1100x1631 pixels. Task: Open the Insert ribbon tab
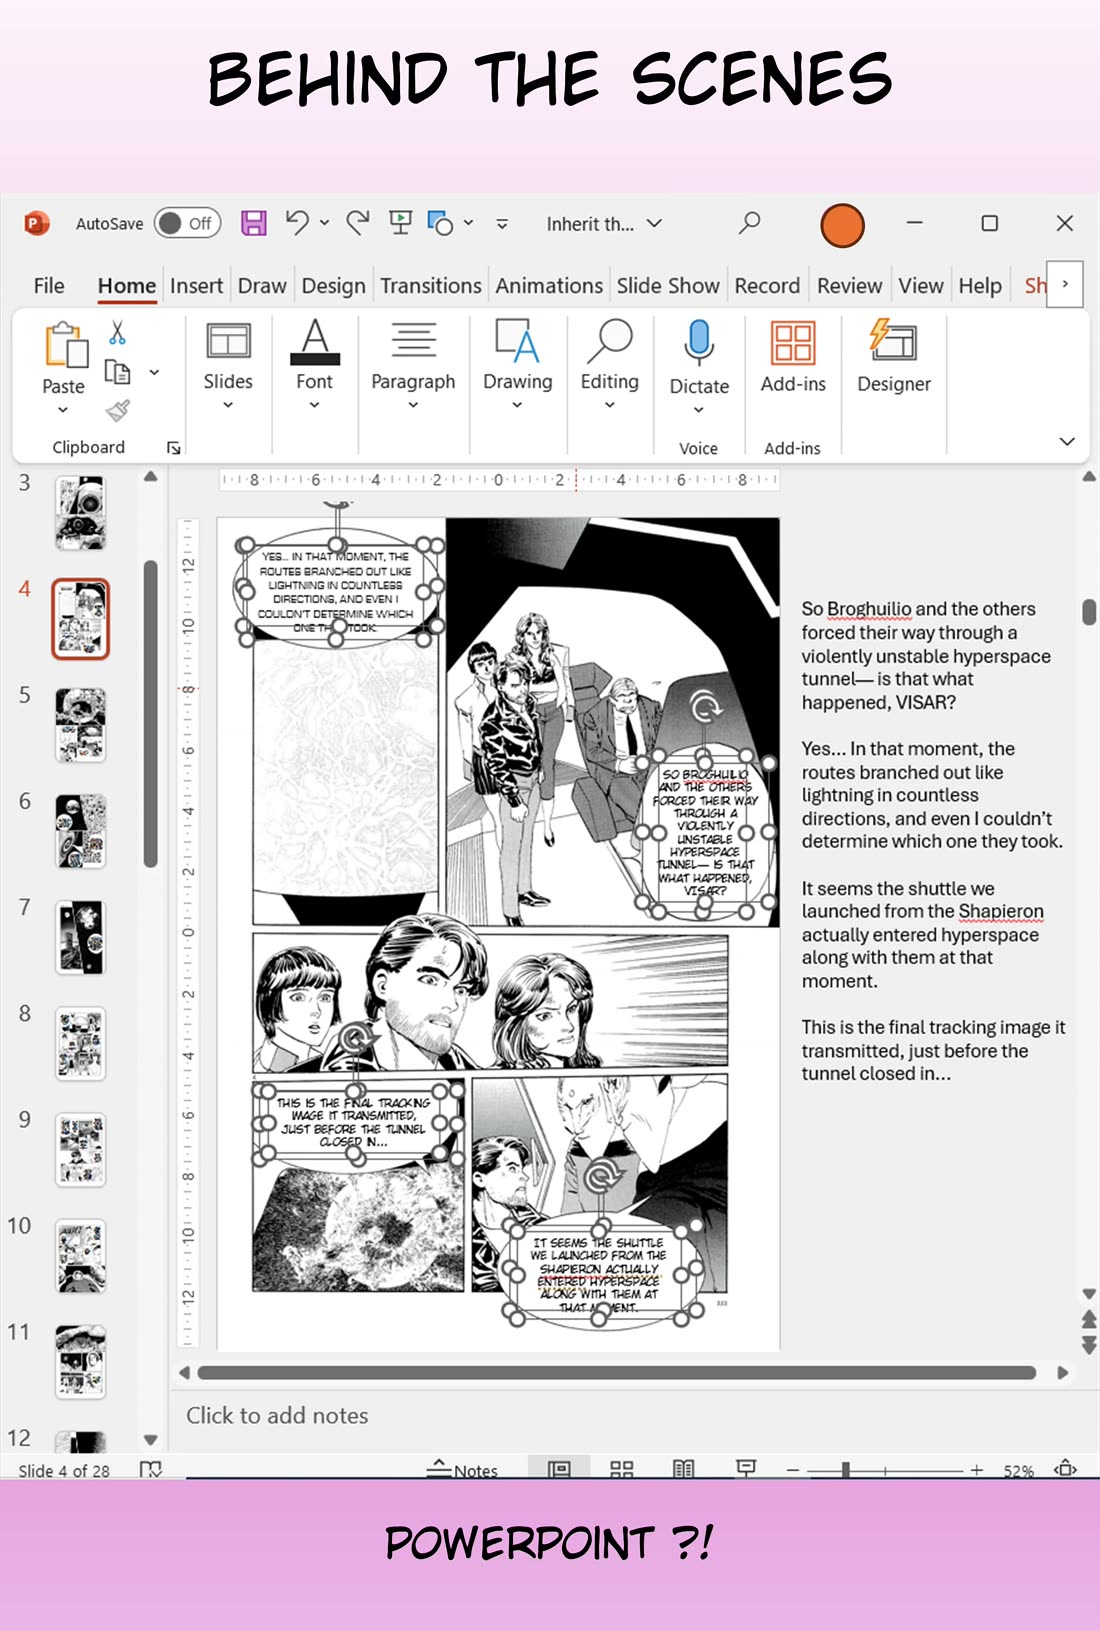tap(196, 286)
